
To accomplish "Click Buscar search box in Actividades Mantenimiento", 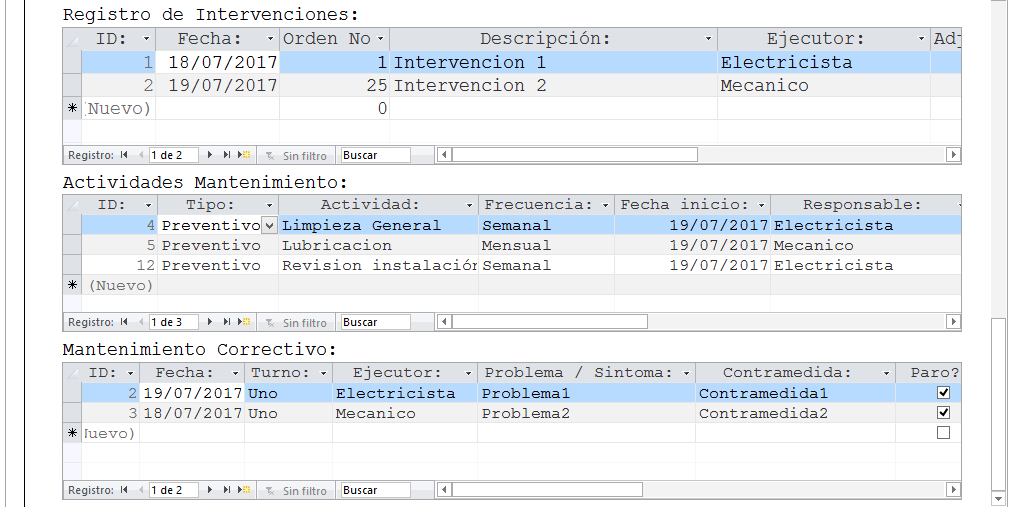I will coord(375,322).
